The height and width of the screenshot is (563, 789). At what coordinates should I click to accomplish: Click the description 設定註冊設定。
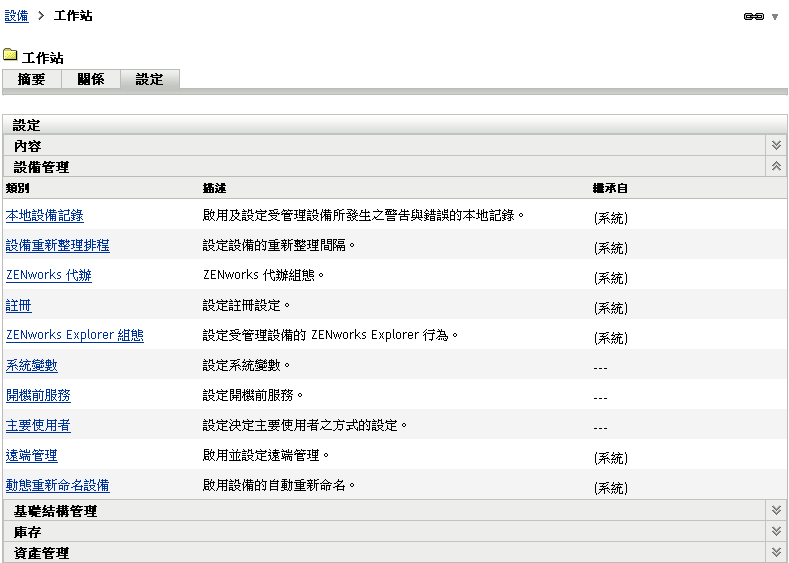tap(247, 305)
